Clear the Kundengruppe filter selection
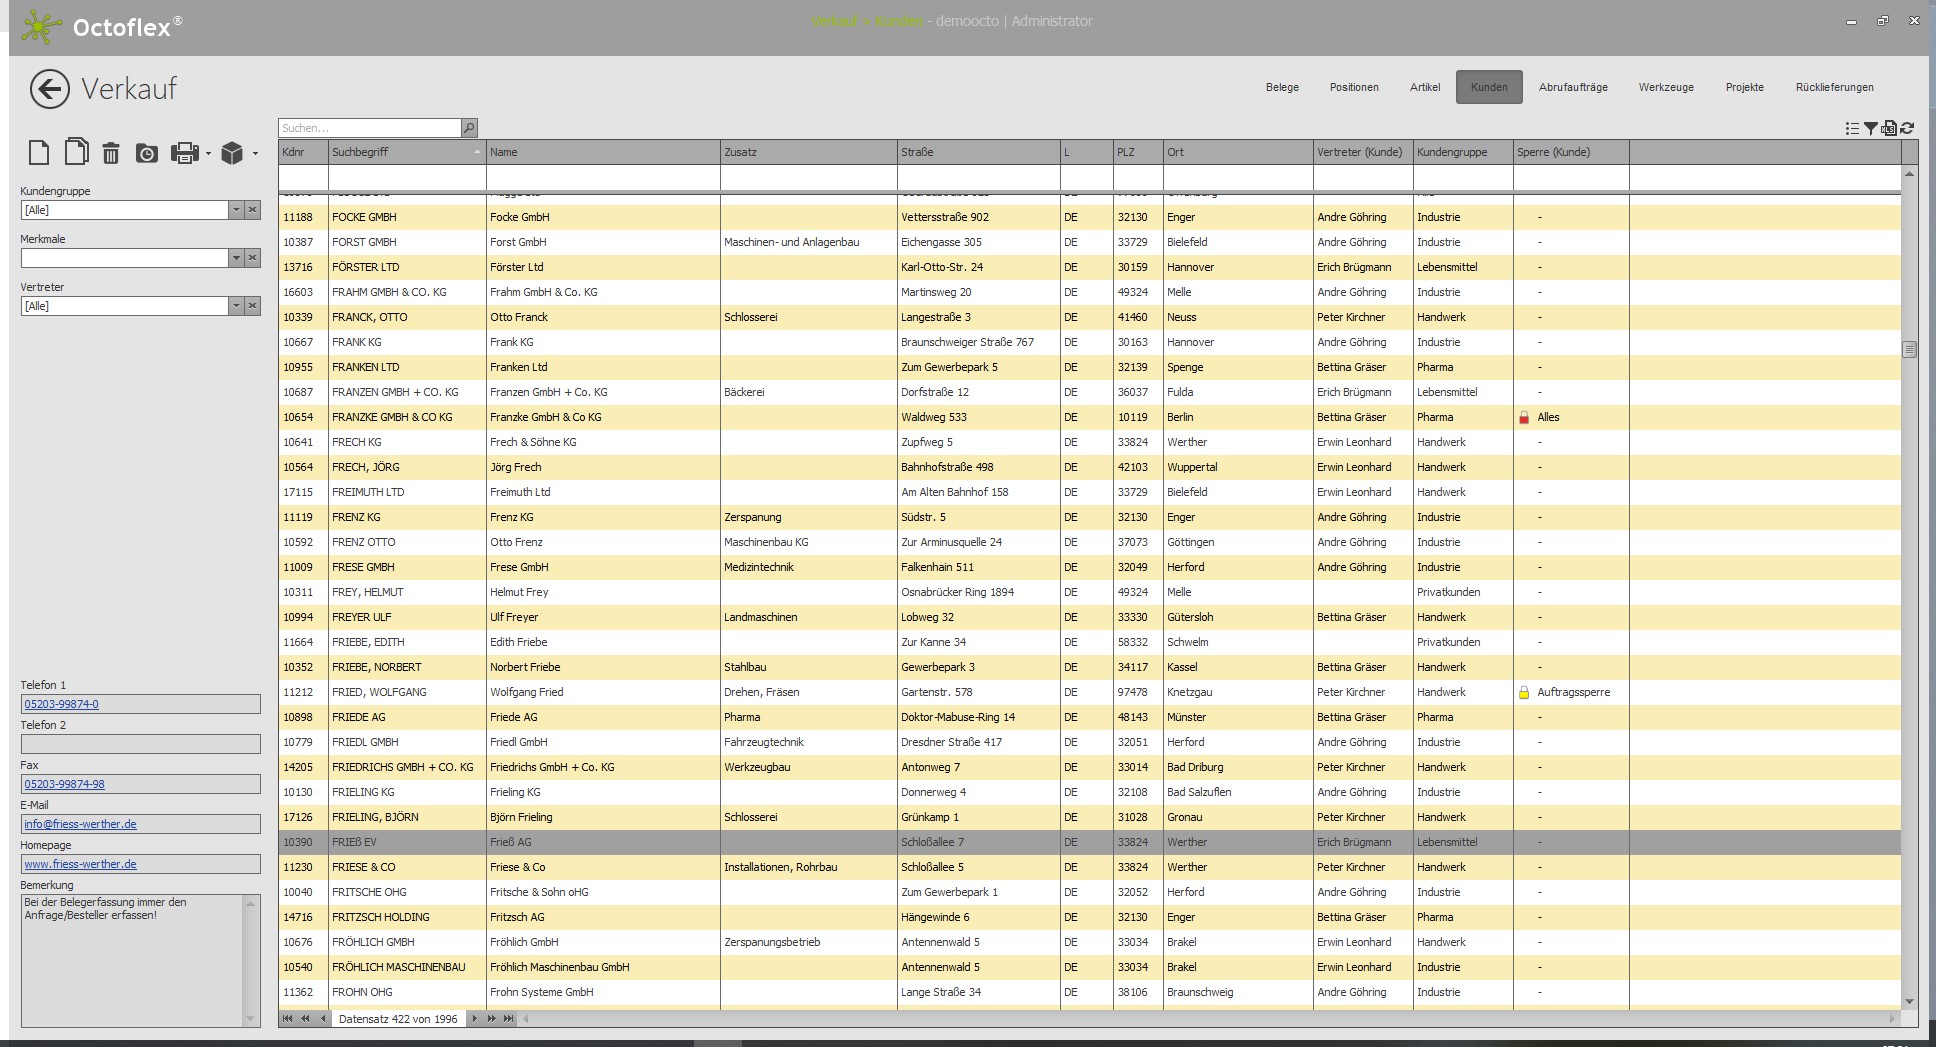Viewport: 1936px width, 1047px height. (253, 210)
